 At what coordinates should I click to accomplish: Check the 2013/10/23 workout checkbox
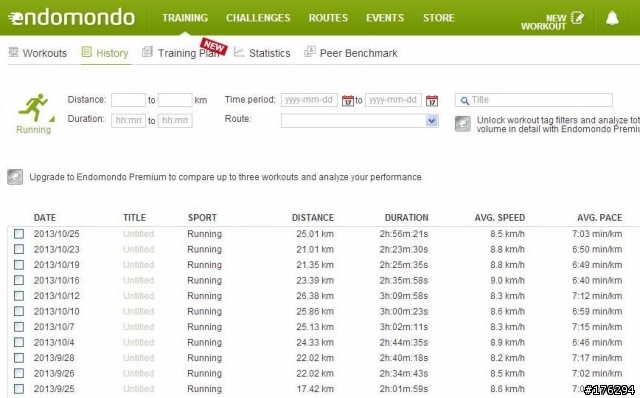point(19,249)
